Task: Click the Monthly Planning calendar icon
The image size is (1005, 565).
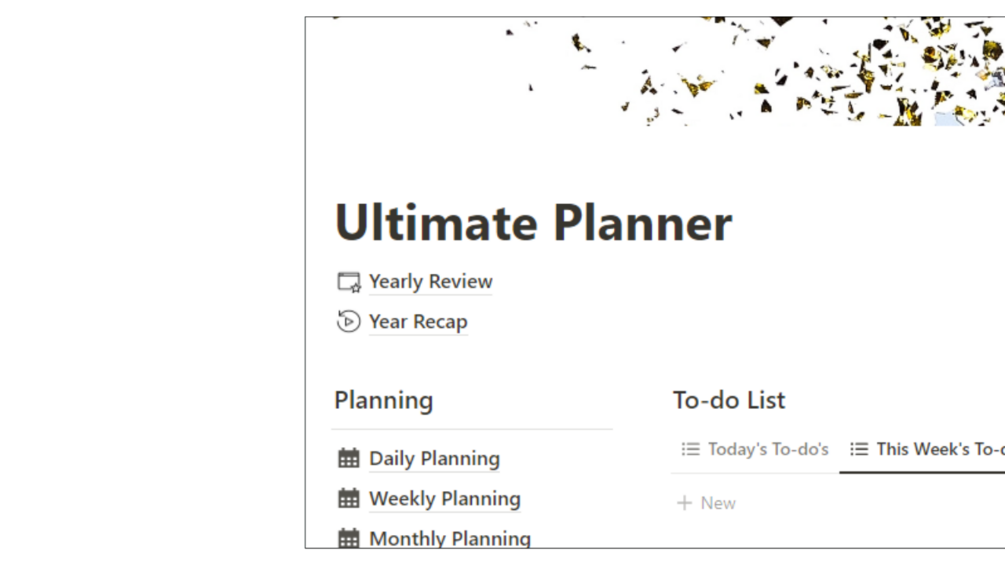Action: [348, 538]
